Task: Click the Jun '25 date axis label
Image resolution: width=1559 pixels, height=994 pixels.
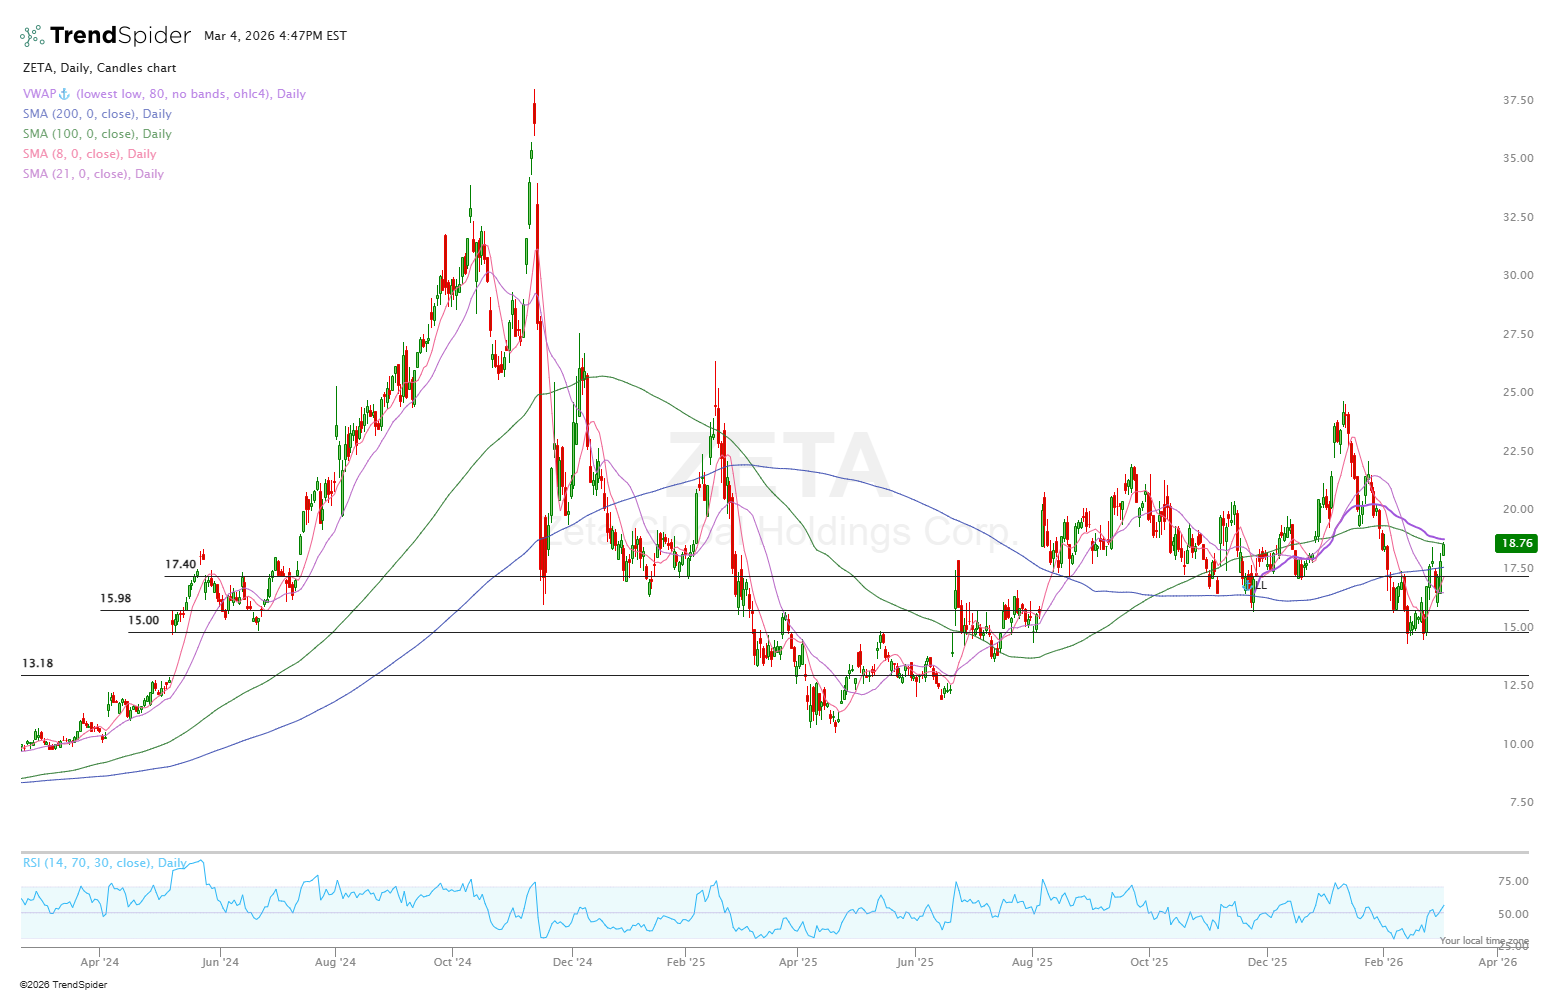Action: point(915,963)
